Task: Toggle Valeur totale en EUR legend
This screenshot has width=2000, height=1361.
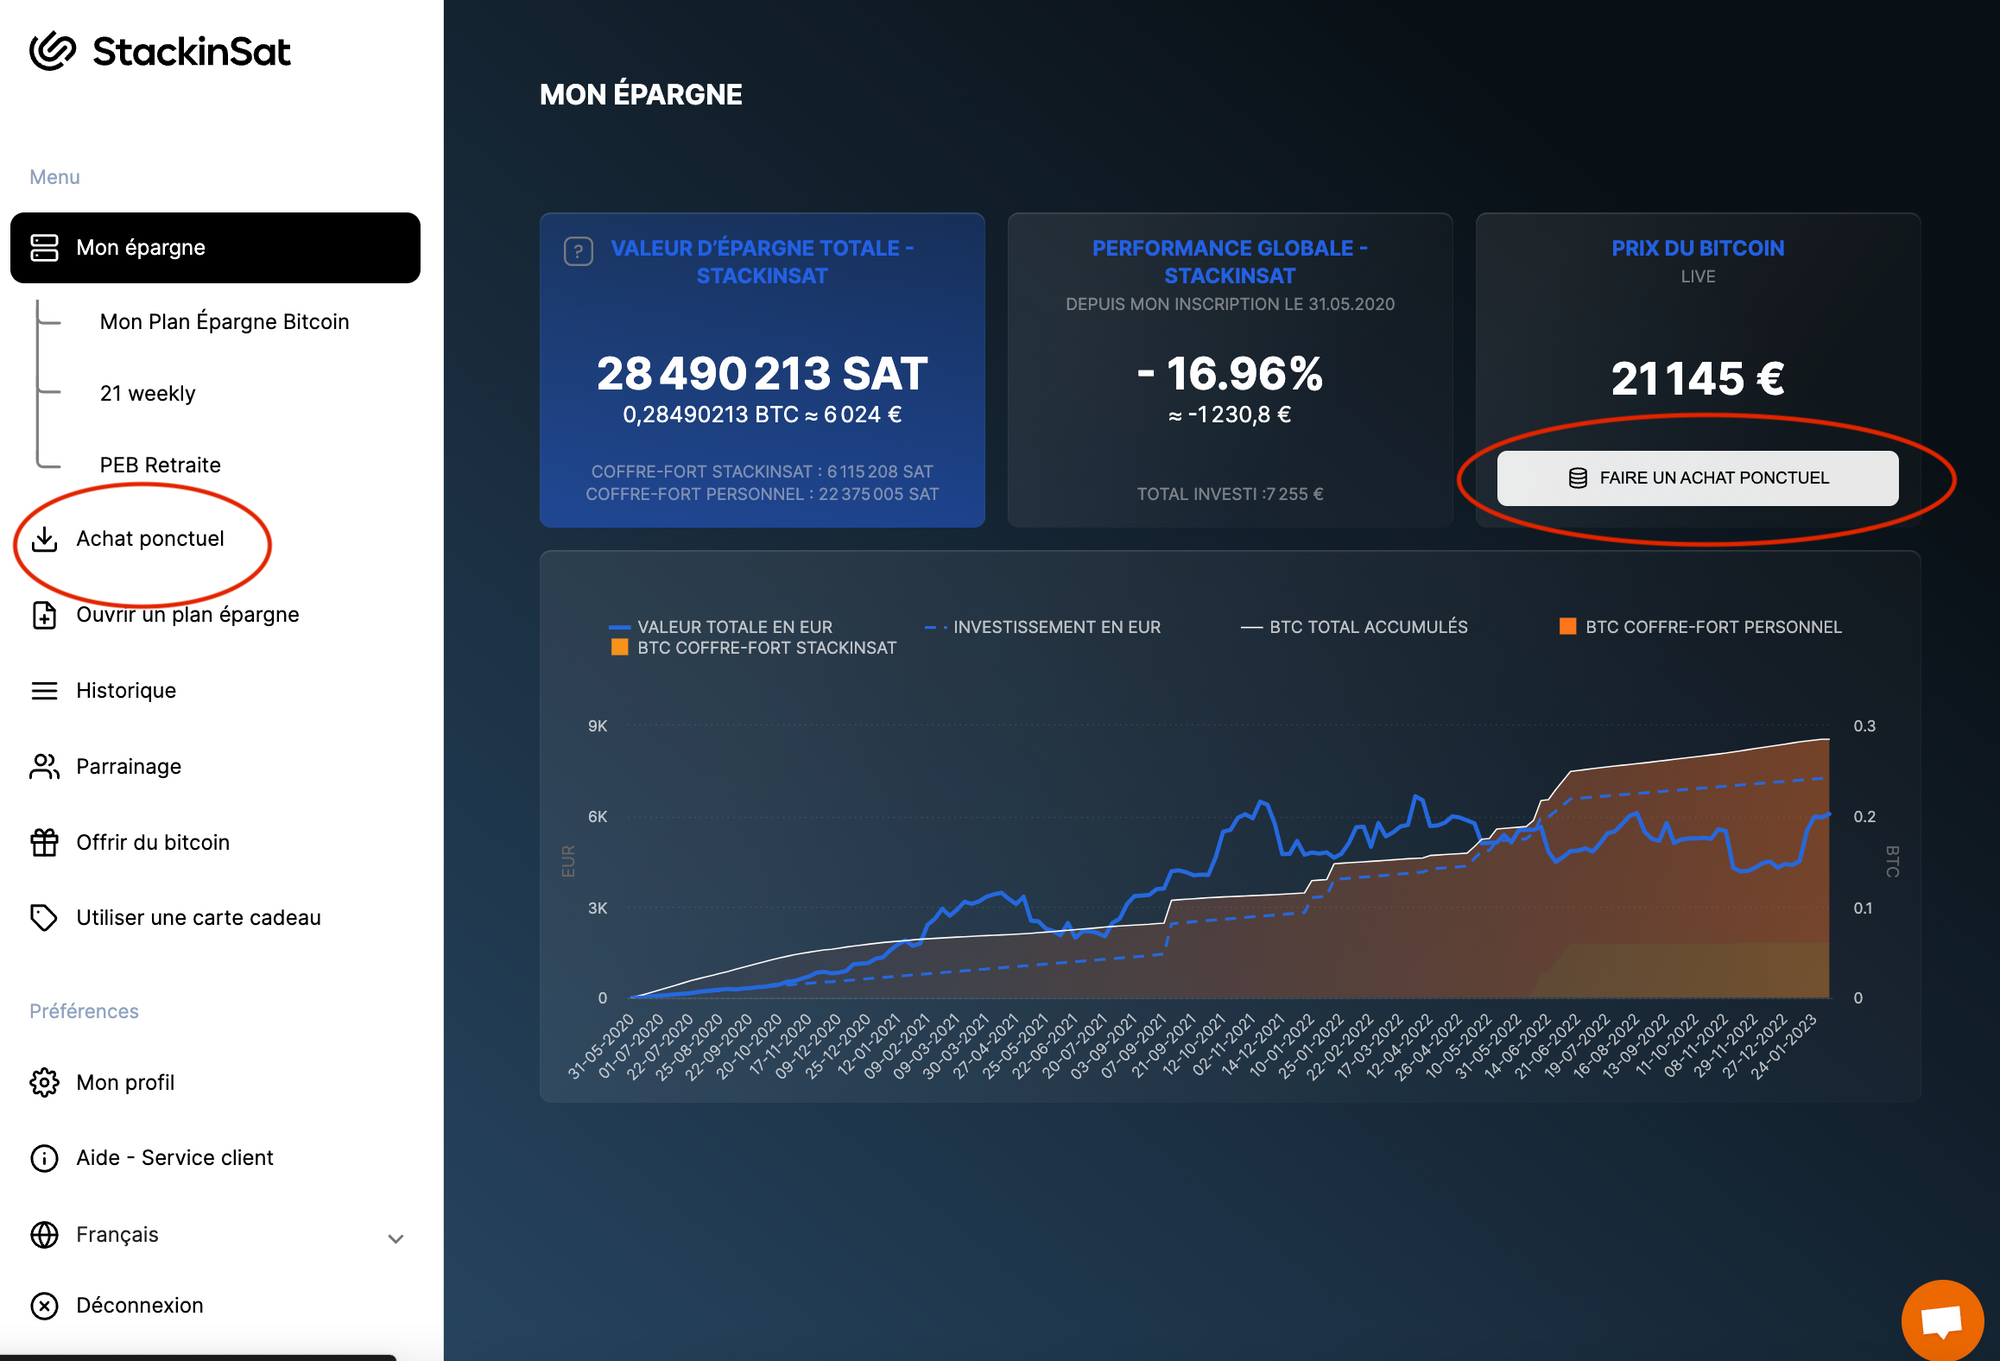Action: coord(721,627)
